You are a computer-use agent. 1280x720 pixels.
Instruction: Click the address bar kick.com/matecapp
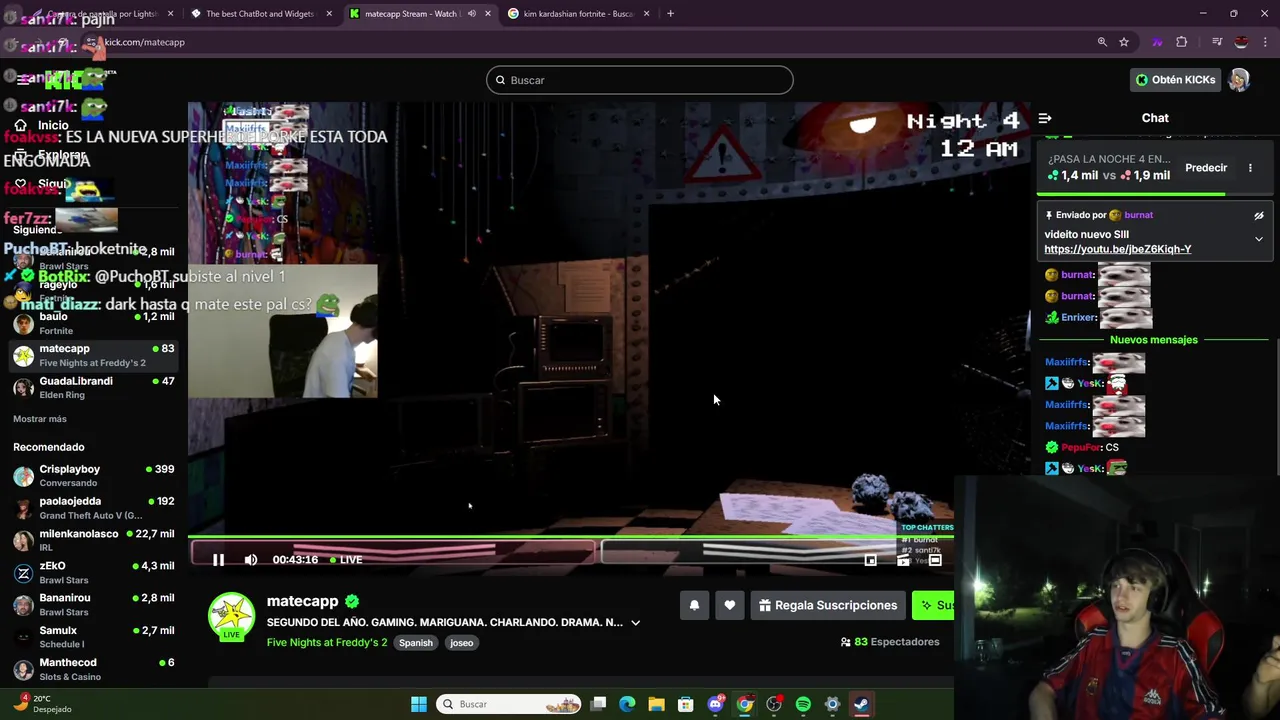[145, 42]
